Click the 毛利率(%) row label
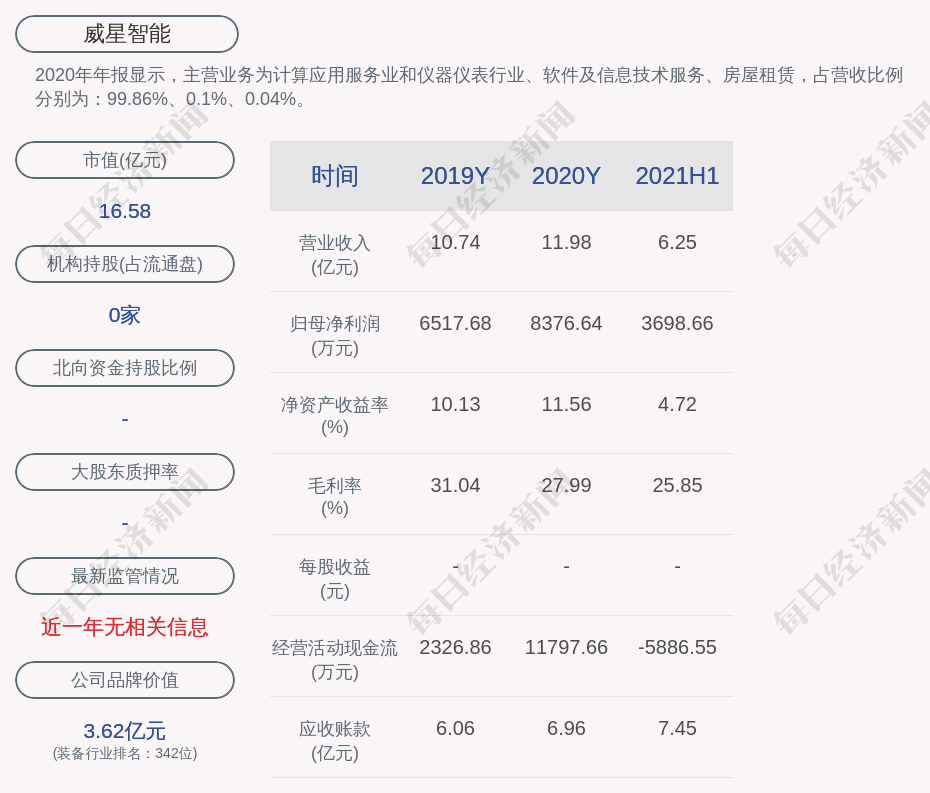930x793 pixels. (x=335, y=497)
